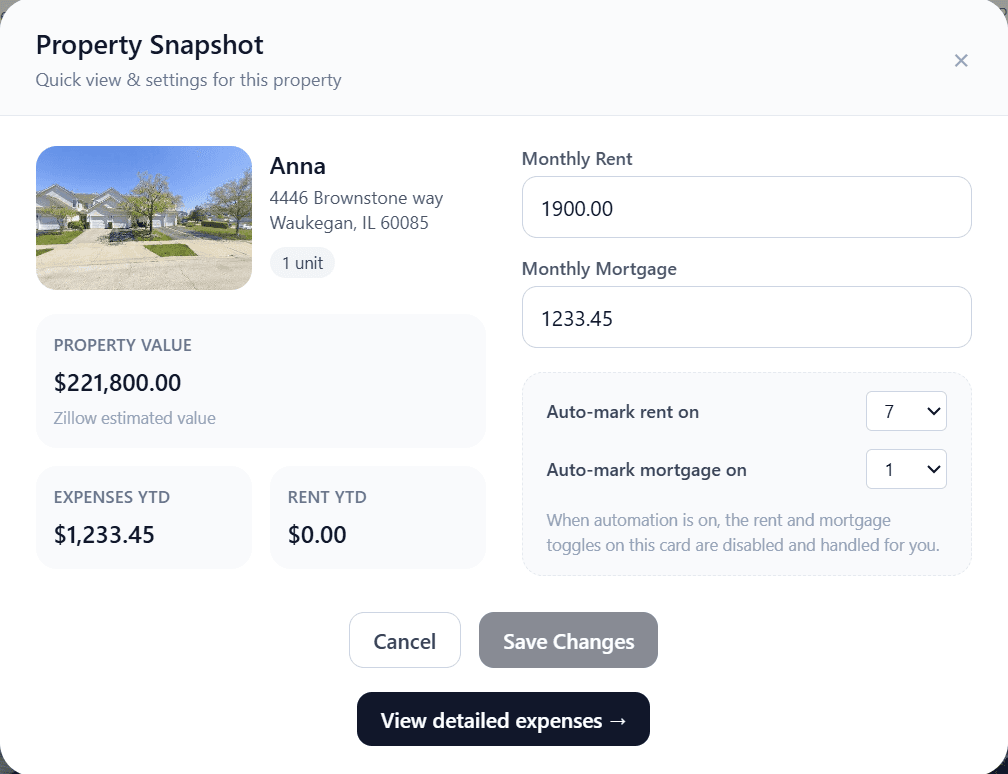The width and height of the screenshot is (1008, 774).
Task: Click the Rent YTD card
Action: (377, 517)
